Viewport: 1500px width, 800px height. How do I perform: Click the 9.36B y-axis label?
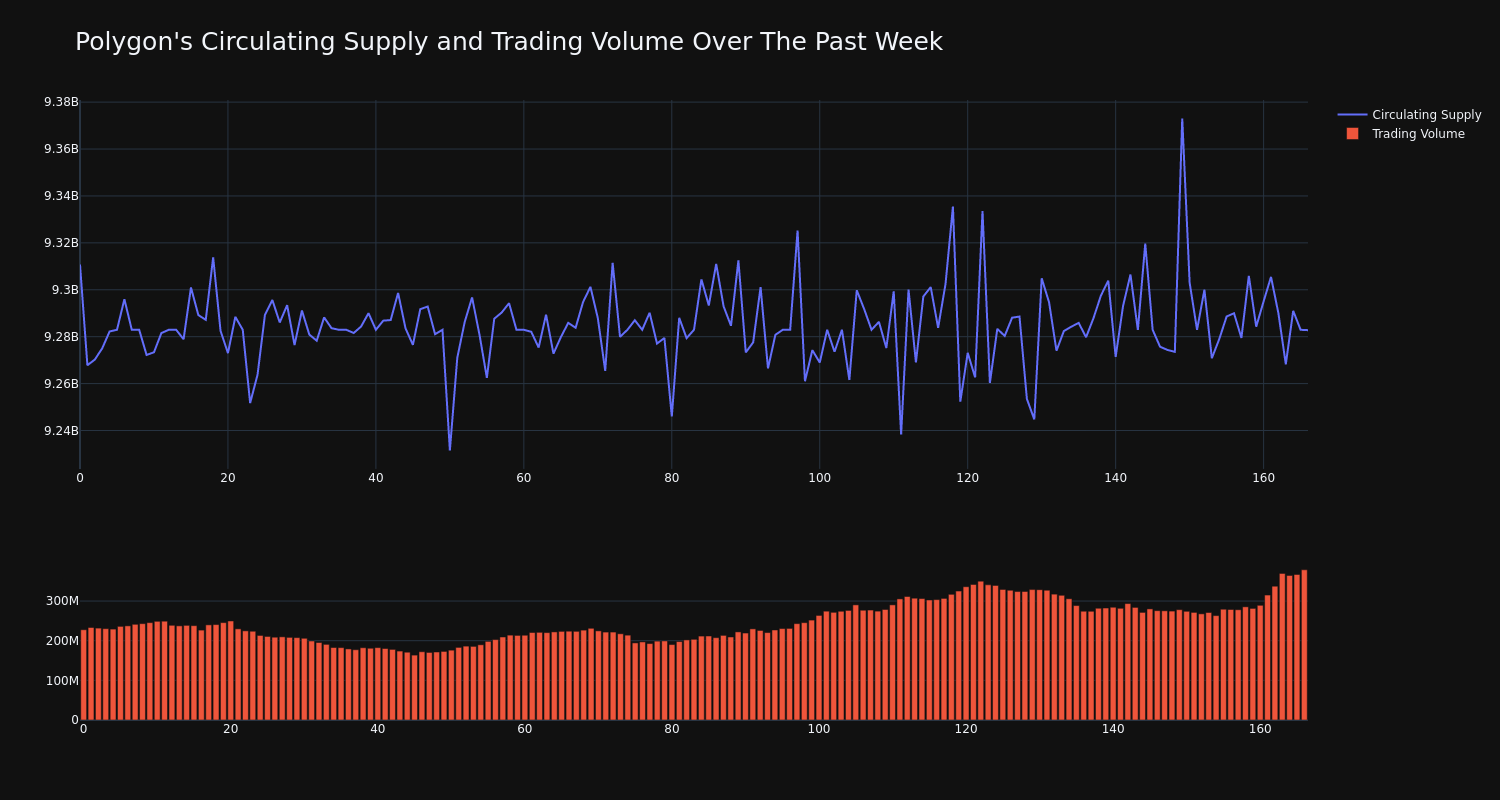(61, 149)
